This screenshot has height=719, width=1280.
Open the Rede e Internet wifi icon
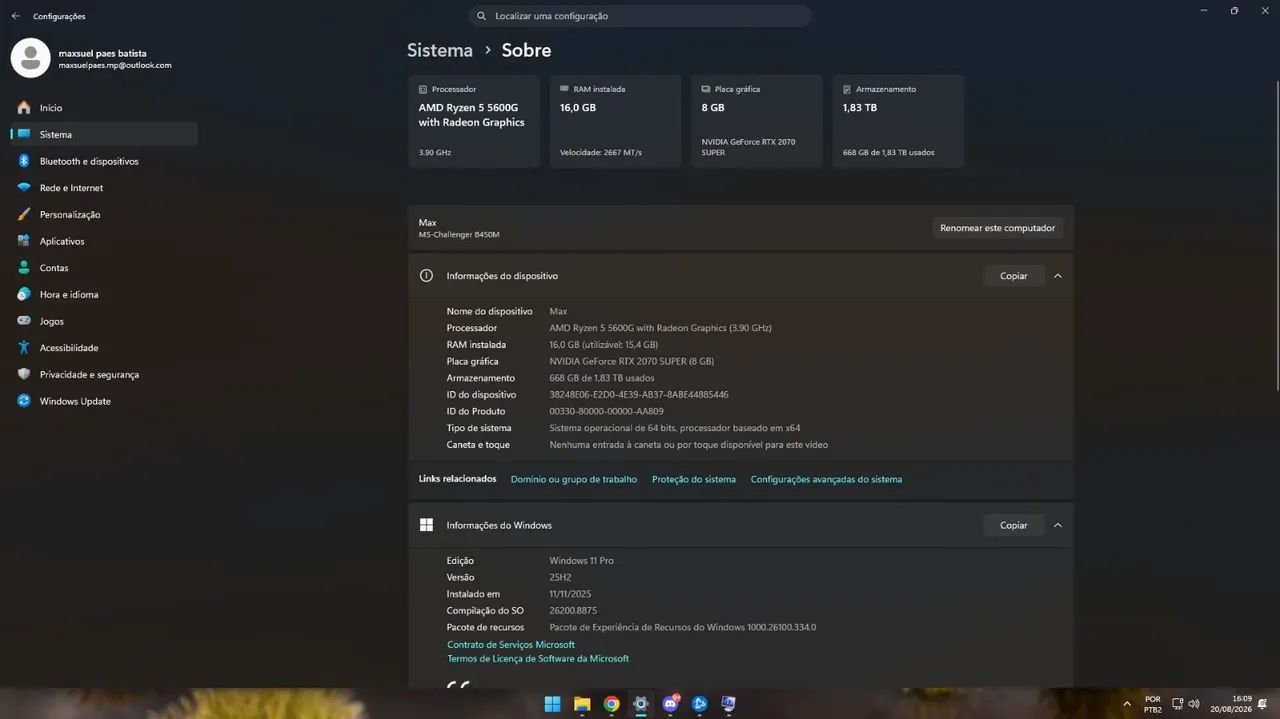pos(24,188)
